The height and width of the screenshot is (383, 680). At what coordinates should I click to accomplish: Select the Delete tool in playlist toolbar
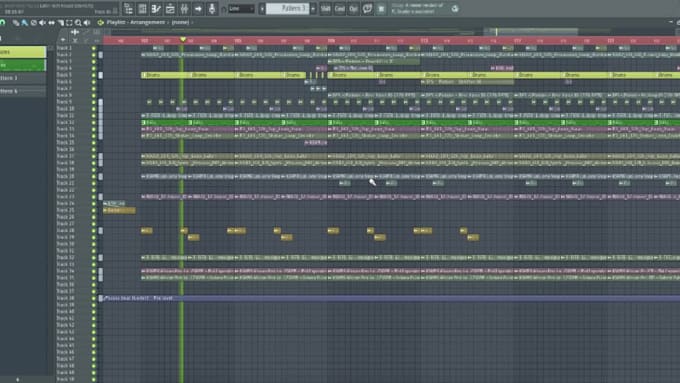point(34,23)
